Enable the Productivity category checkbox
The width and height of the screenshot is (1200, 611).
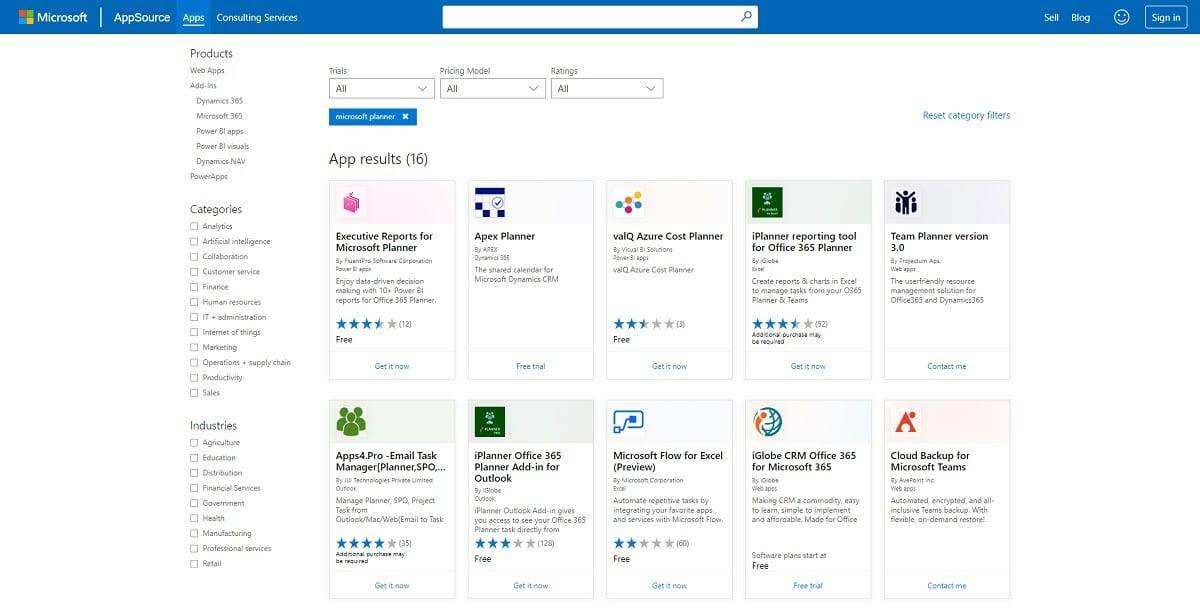click(194, 378)
